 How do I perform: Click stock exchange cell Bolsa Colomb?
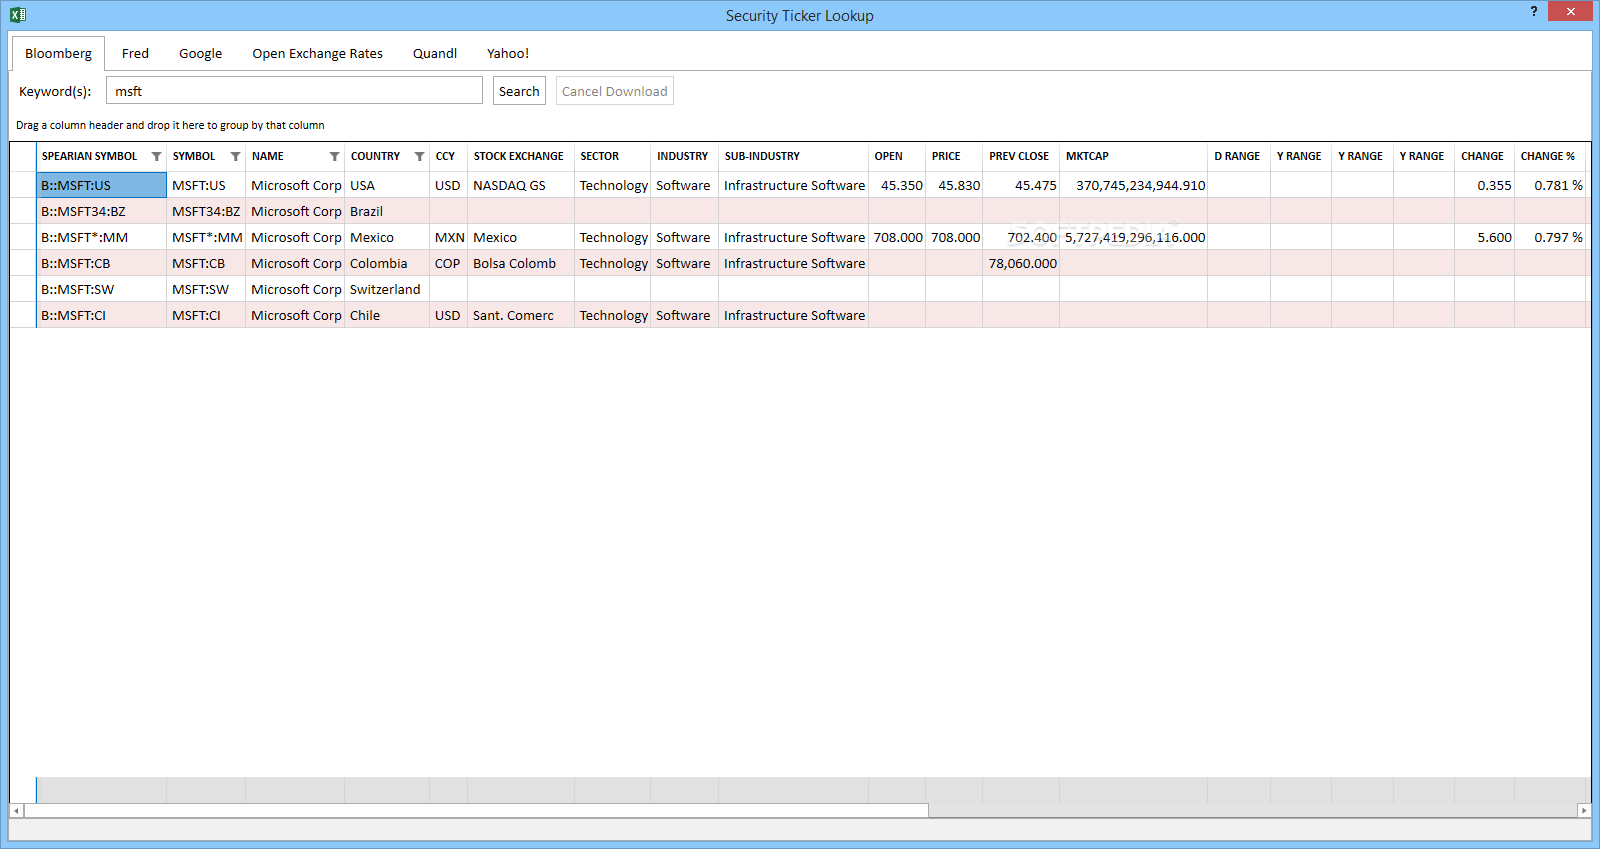click(521, 263)
